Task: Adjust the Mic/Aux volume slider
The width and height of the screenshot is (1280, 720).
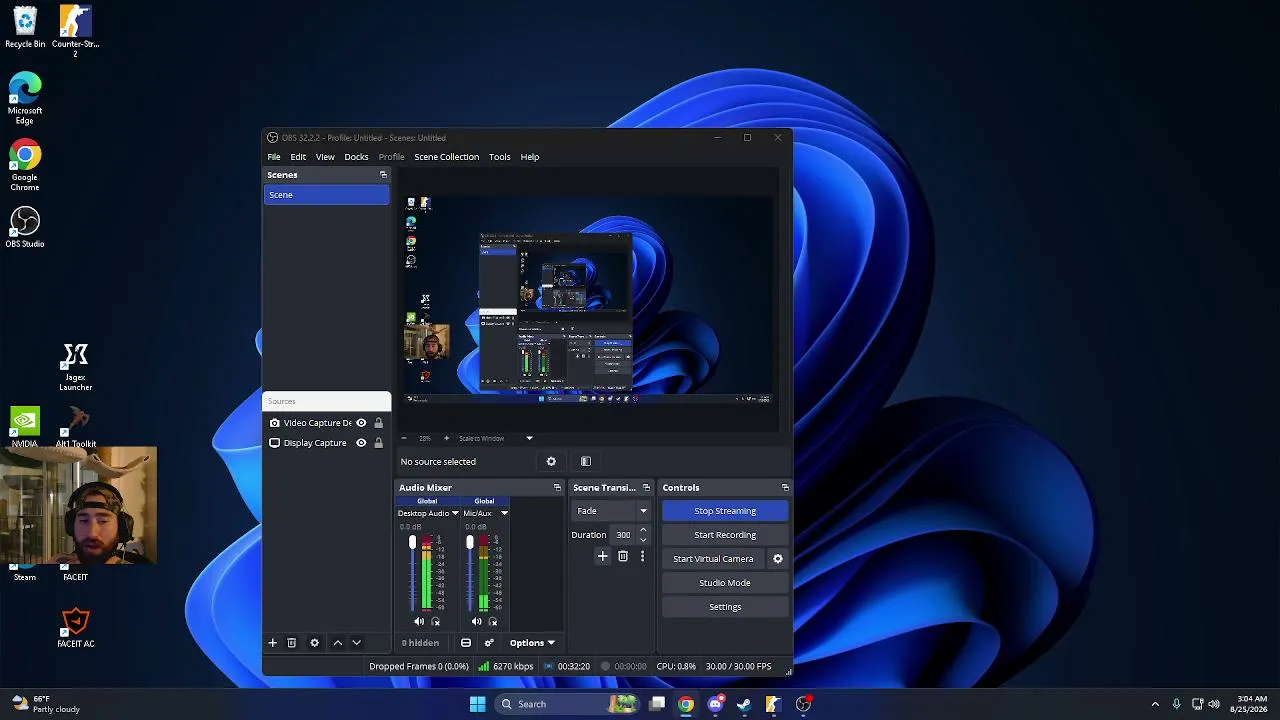Action: click(469, 572)
